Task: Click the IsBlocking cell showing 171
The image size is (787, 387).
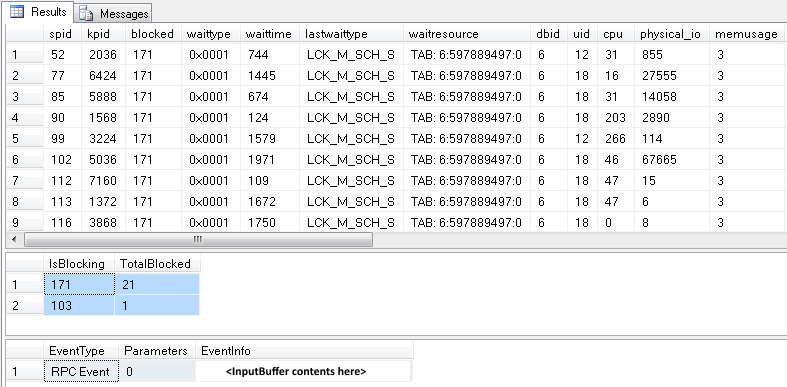Action: point(79,285)
